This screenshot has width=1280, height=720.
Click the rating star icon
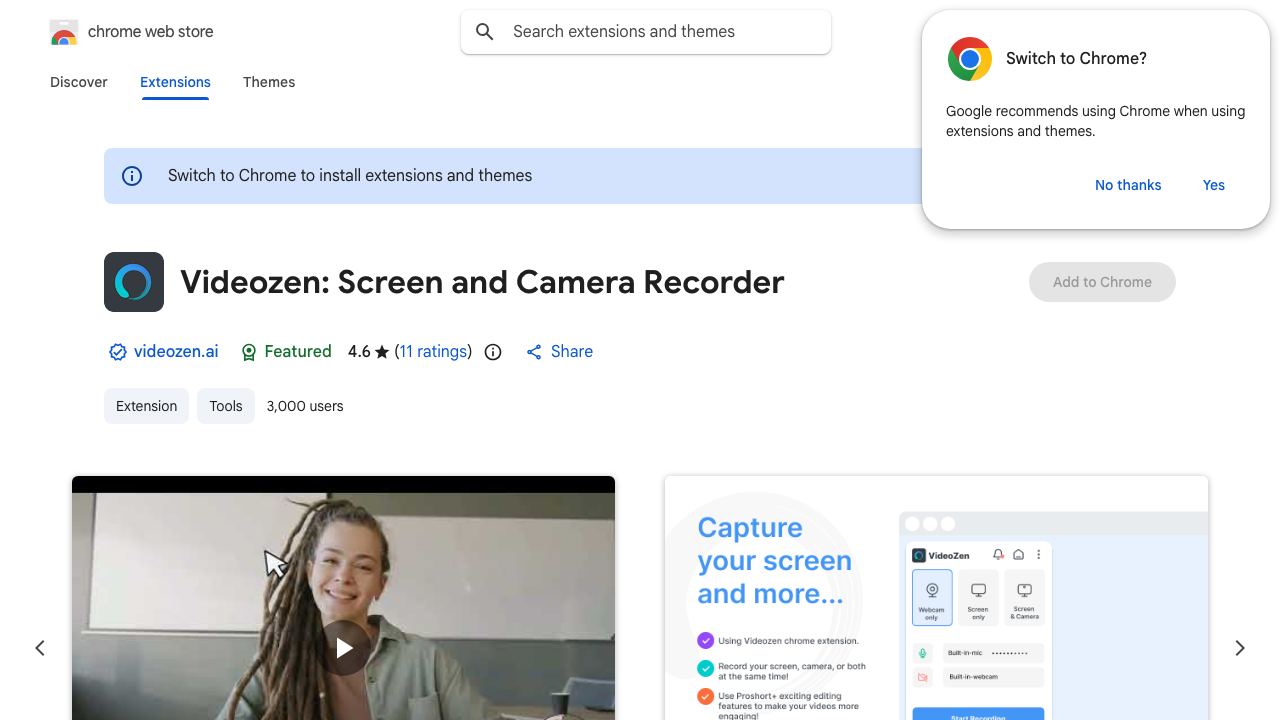[382, 352]
